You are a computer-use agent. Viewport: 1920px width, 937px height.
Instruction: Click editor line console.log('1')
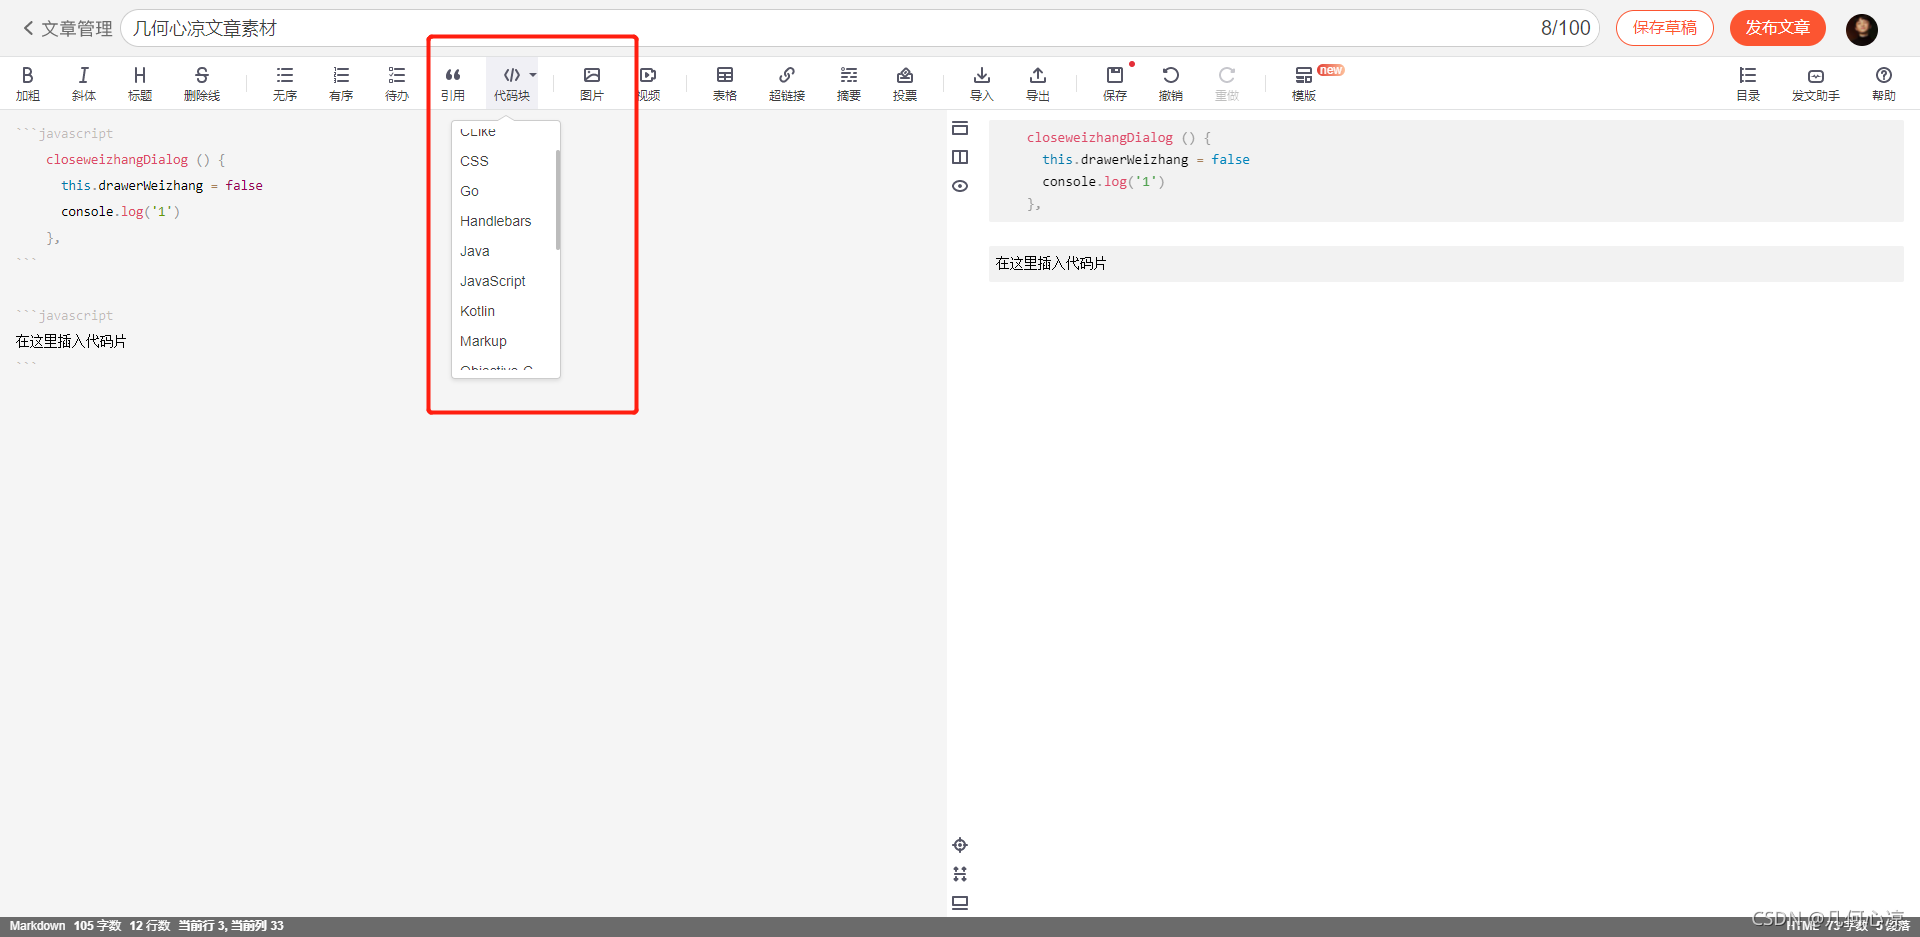coord(120,212)
